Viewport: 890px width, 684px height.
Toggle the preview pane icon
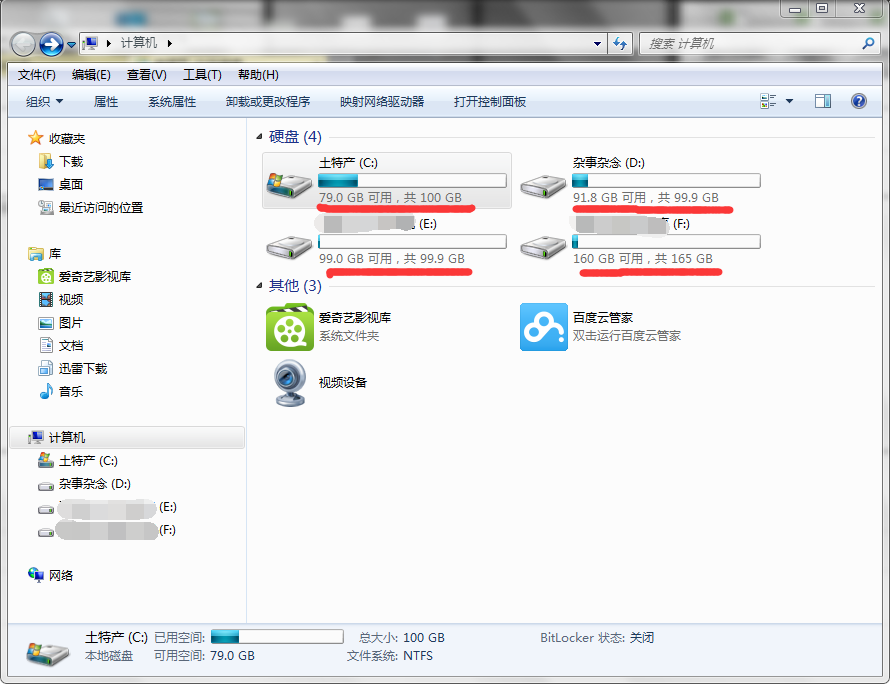823,101
